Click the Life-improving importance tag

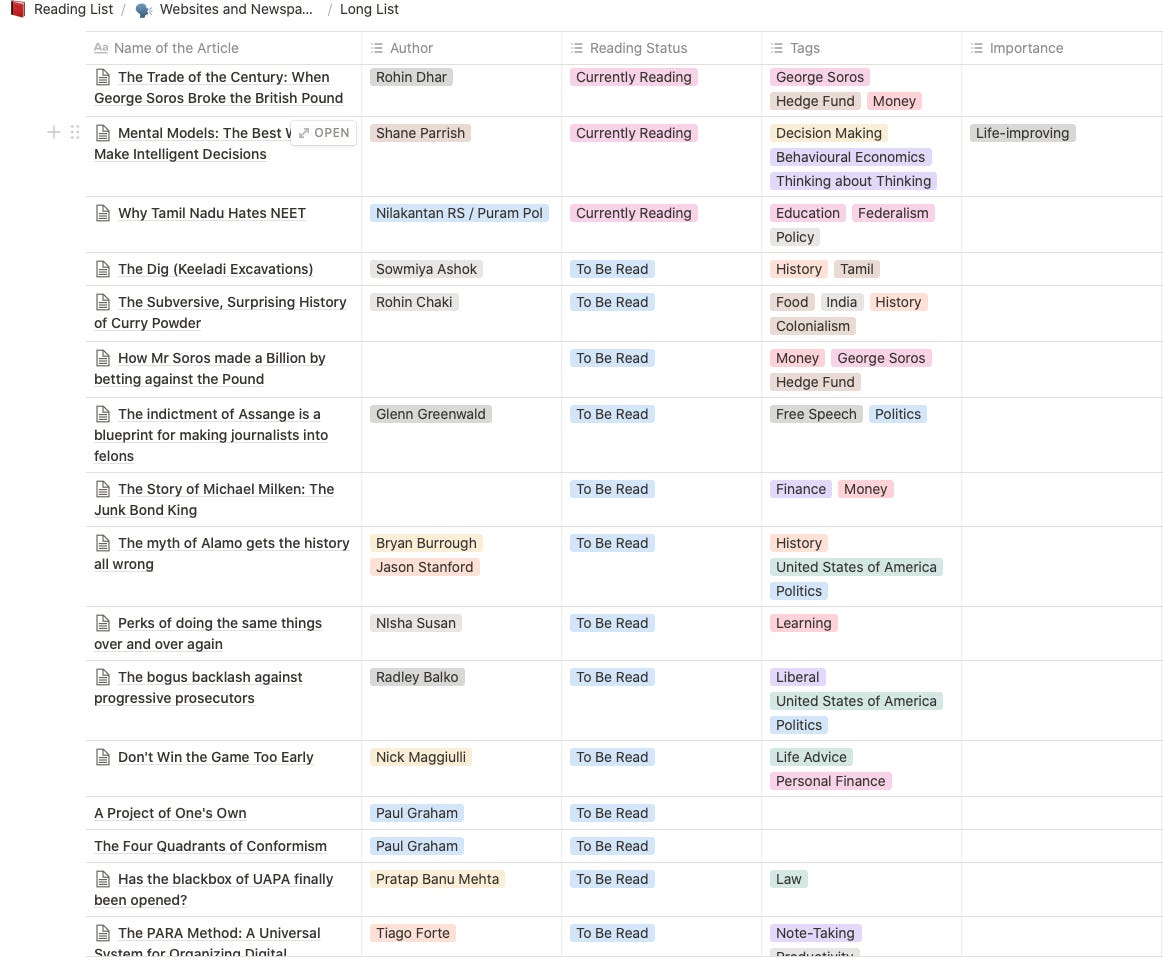(1022, 133)
